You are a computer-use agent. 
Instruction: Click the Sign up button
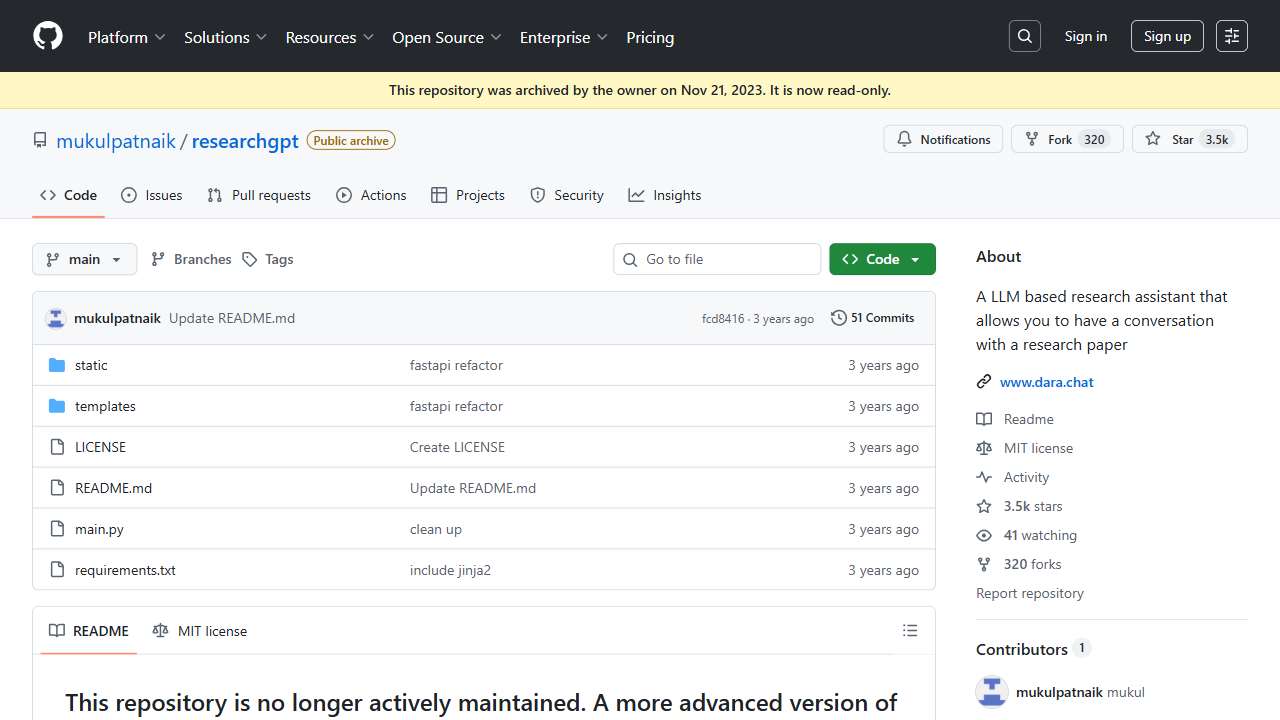click(1167, 36)
